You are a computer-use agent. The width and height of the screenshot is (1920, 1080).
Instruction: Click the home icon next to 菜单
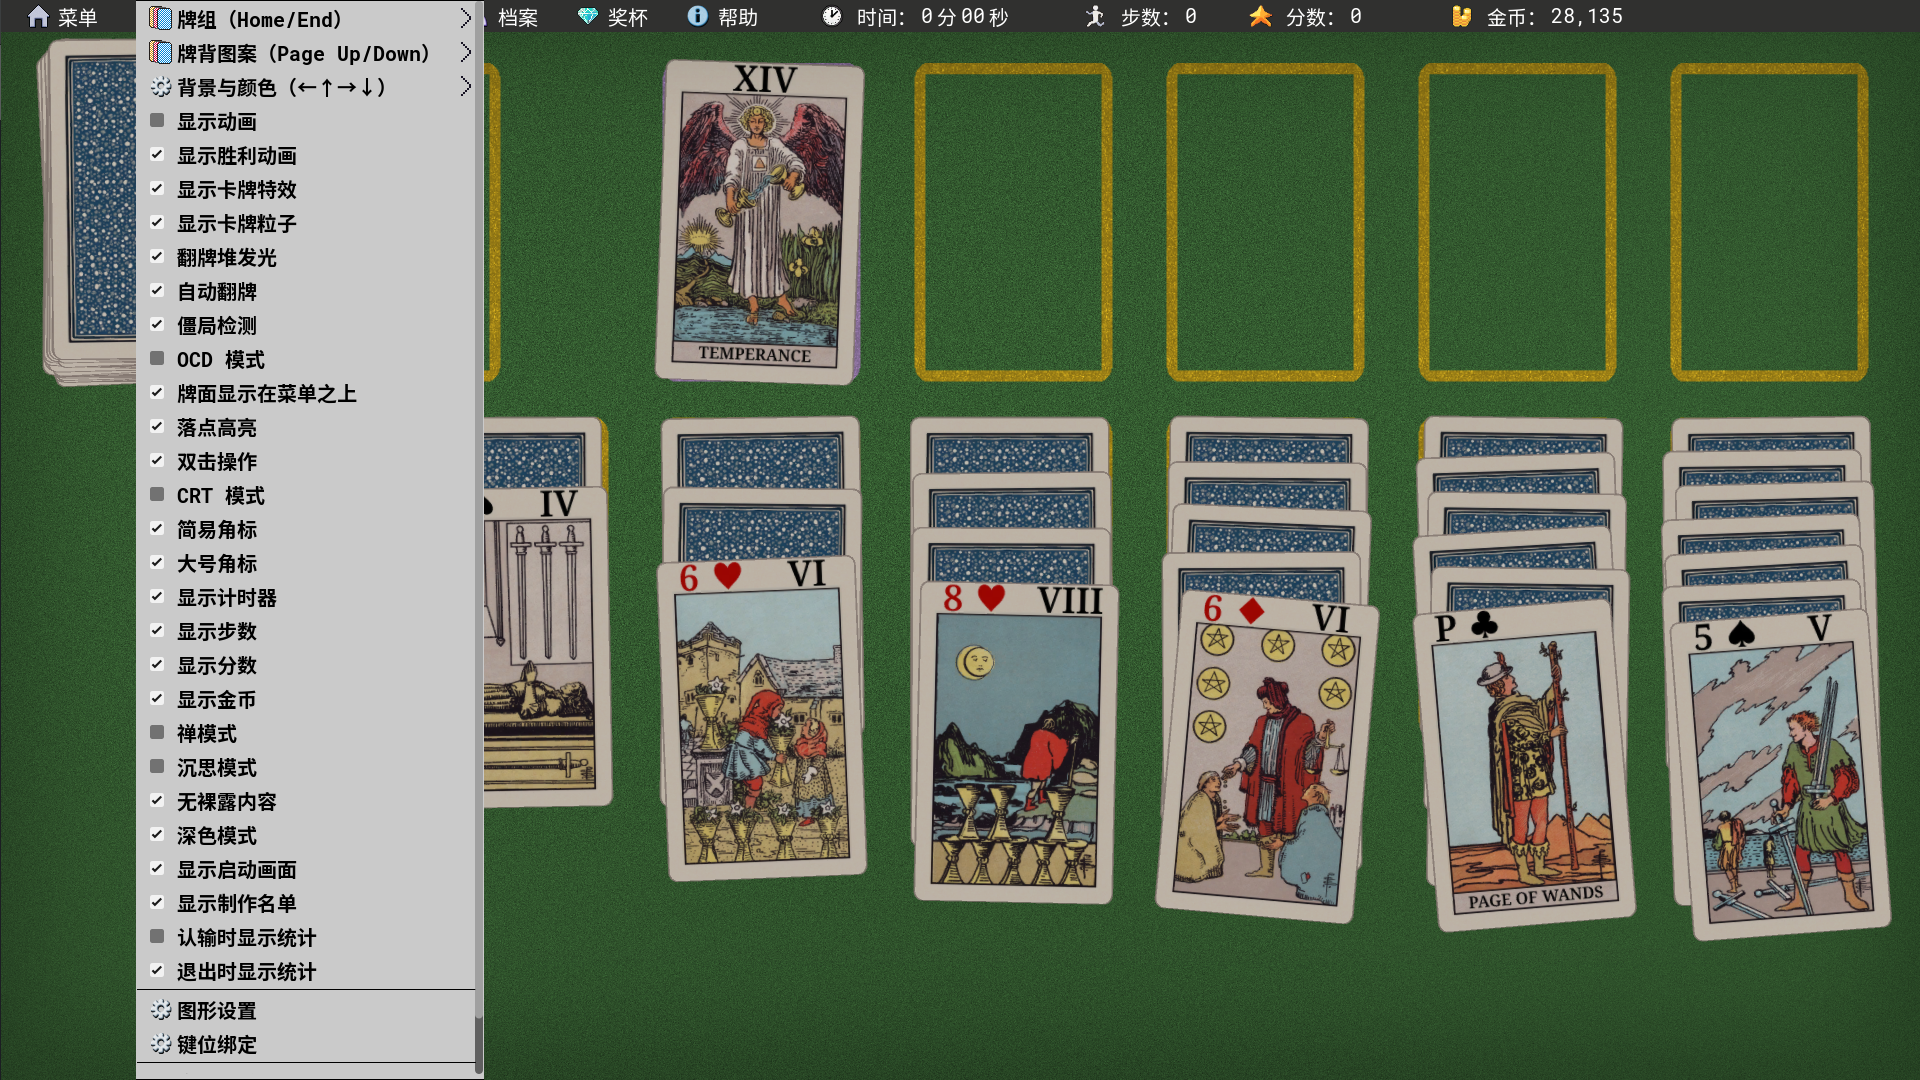click(38, 17)
